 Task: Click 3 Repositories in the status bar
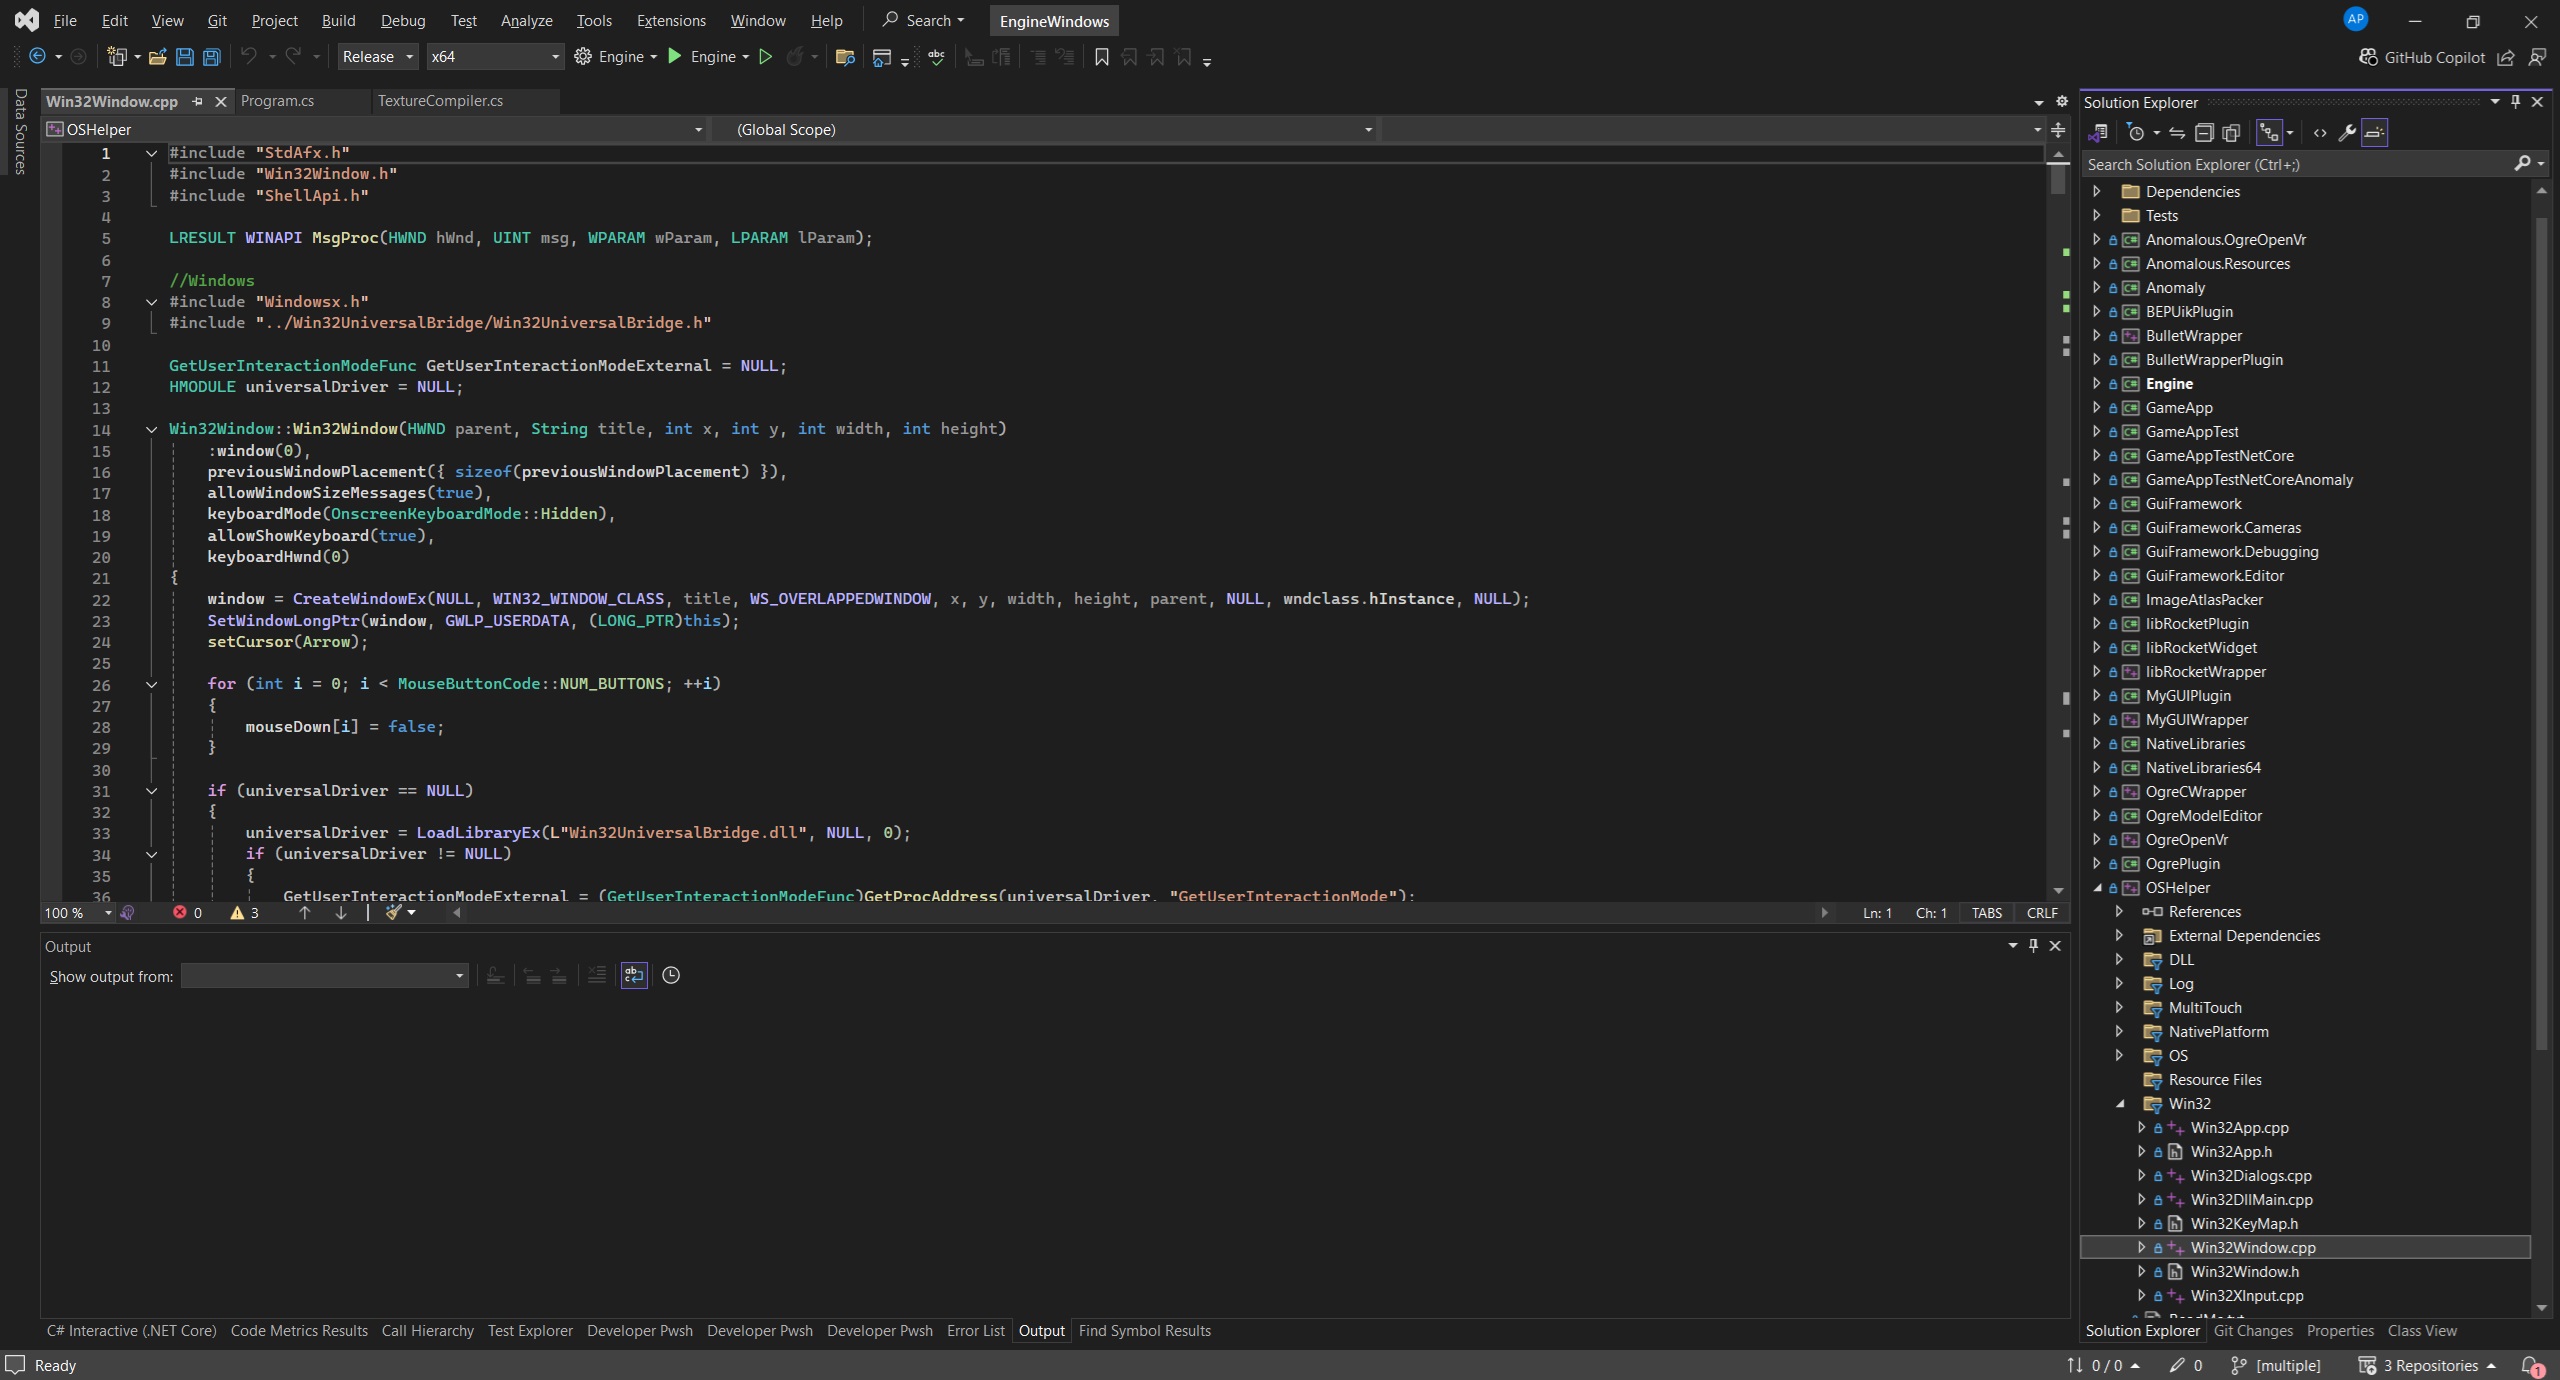click(2427, 1365)
